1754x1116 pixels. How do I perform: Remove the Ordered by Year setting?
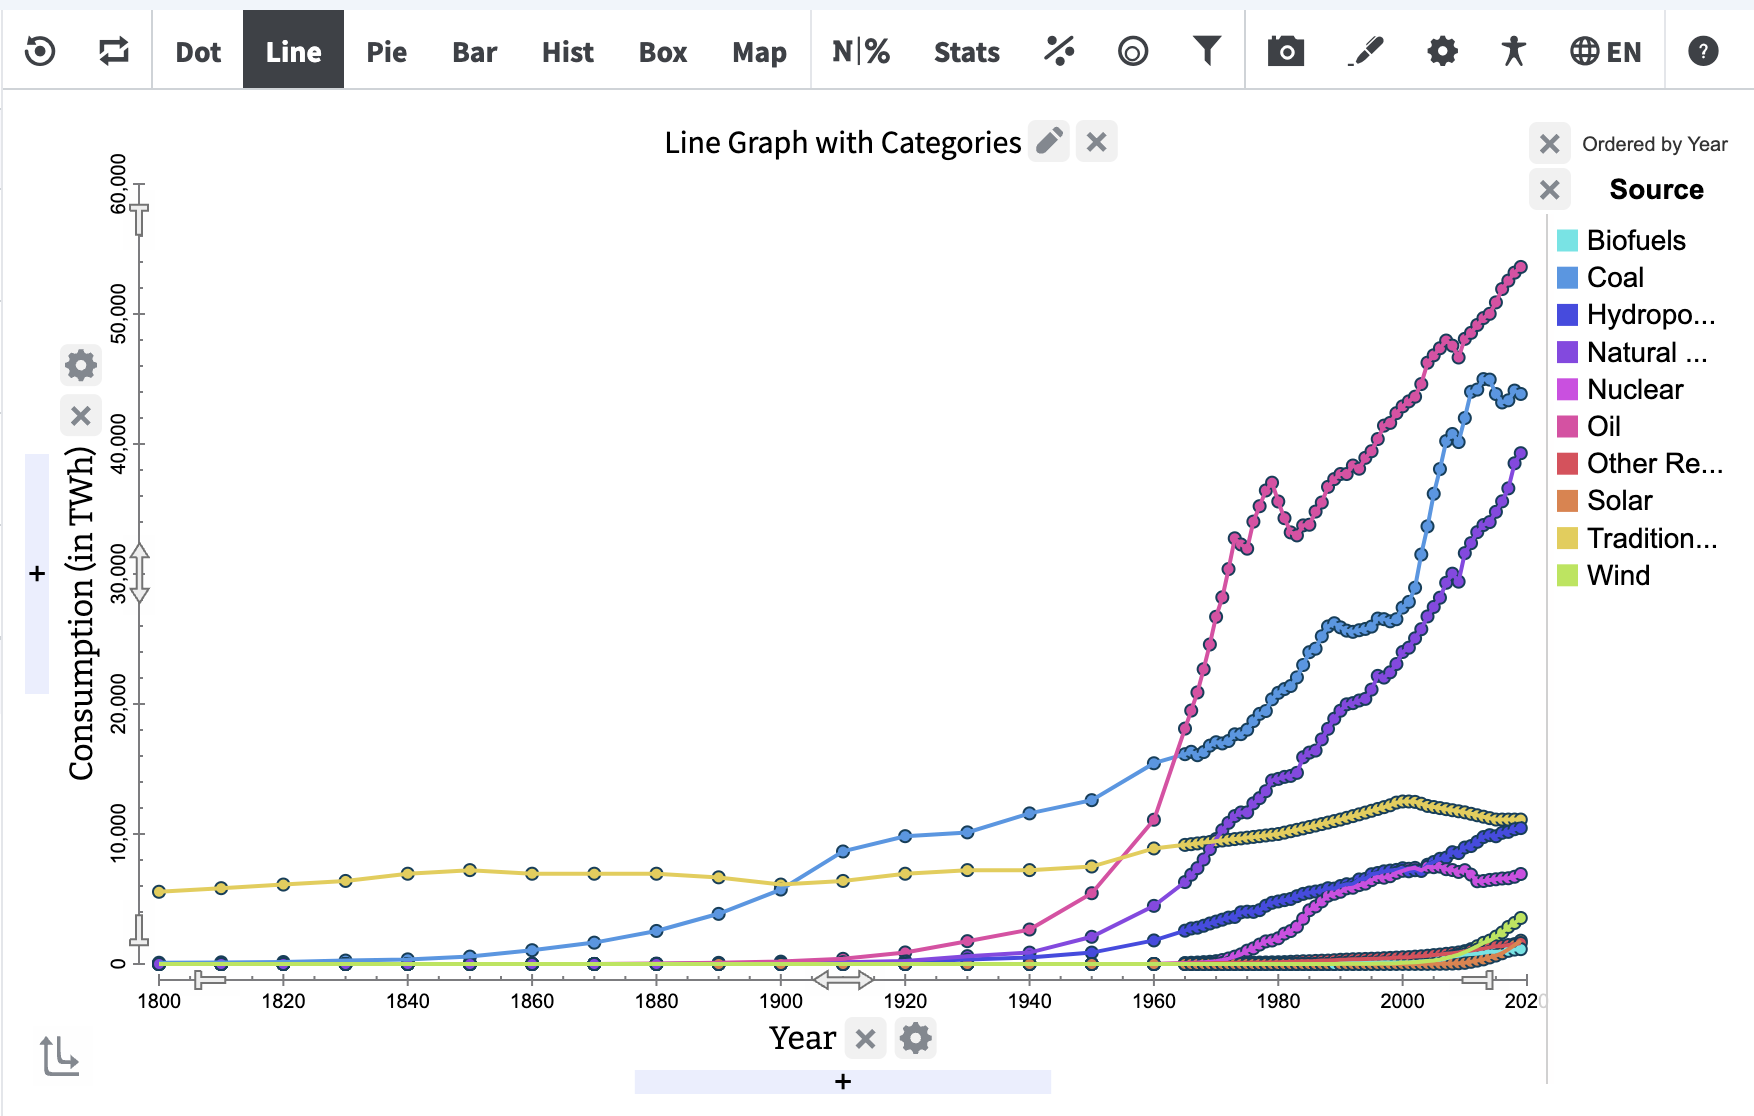1551,143
